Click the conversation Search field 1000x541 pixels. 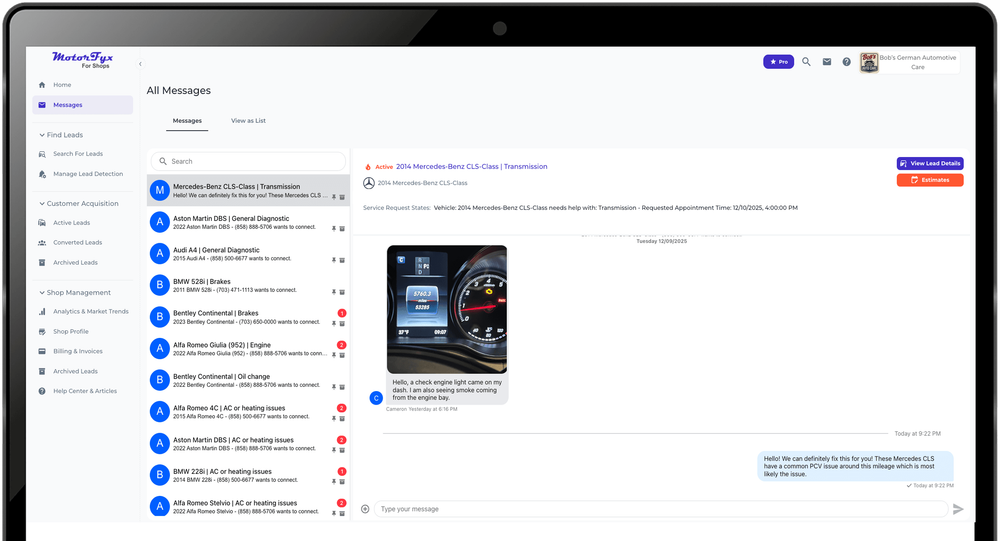tap(250, 161)
